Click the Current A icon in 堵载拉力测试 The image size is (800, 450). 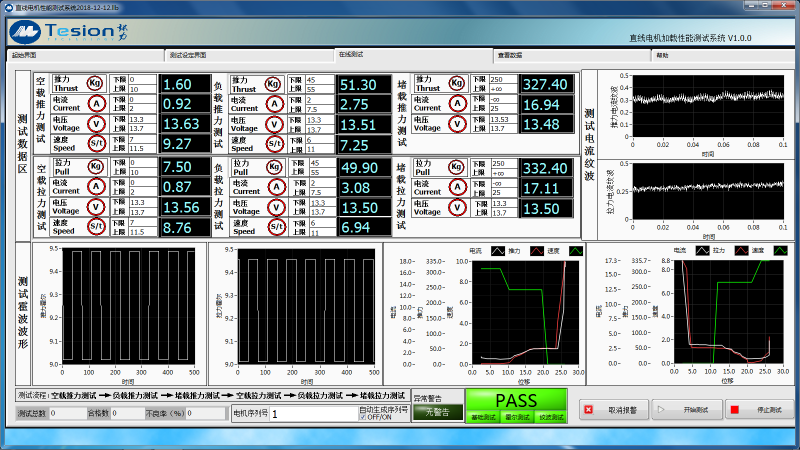(x=457, y=187)
